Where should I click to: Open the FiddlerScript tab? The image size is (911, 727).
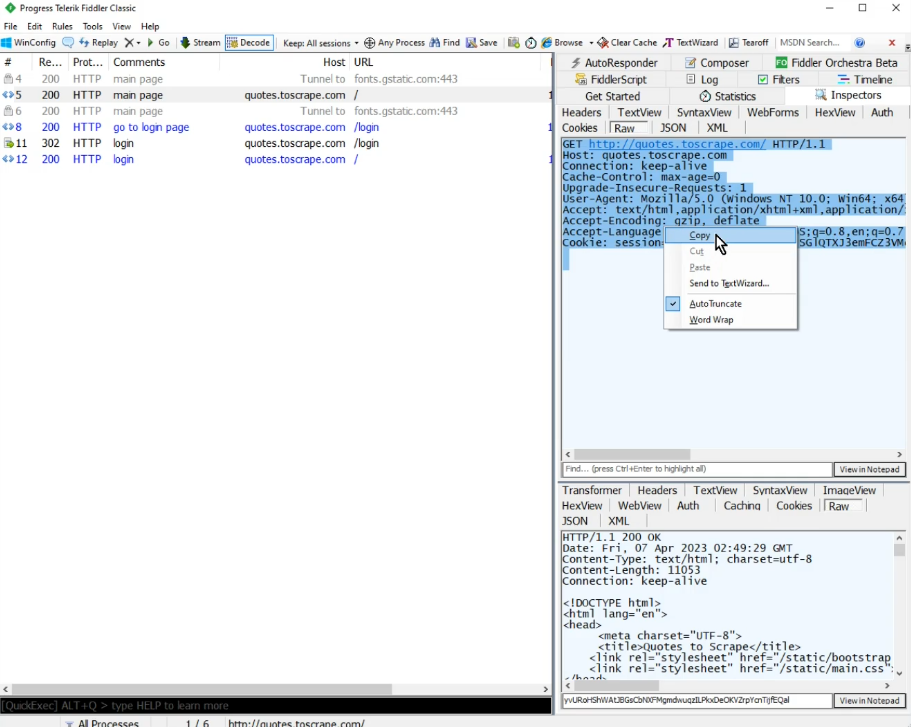tap(610, 80)
